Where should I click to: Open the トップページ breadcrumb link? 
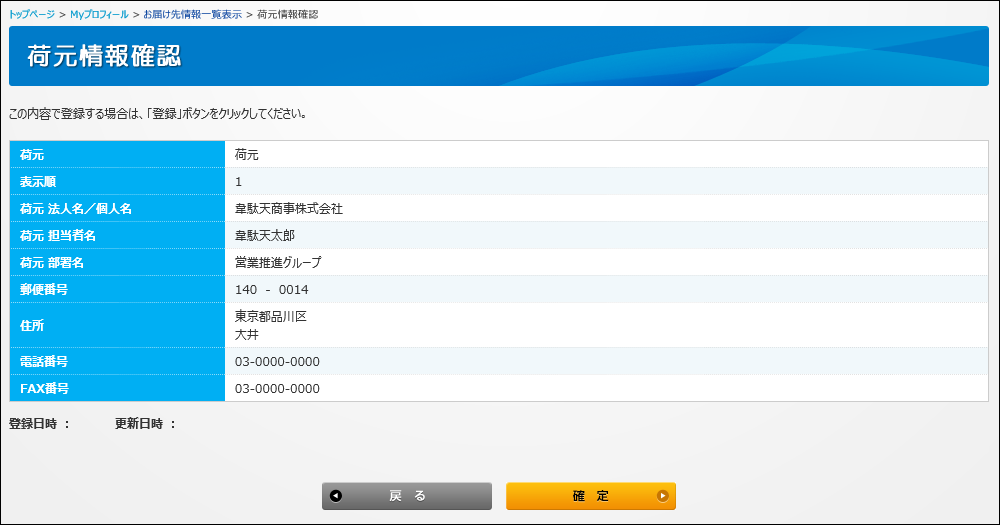click(x=31, y=15)
